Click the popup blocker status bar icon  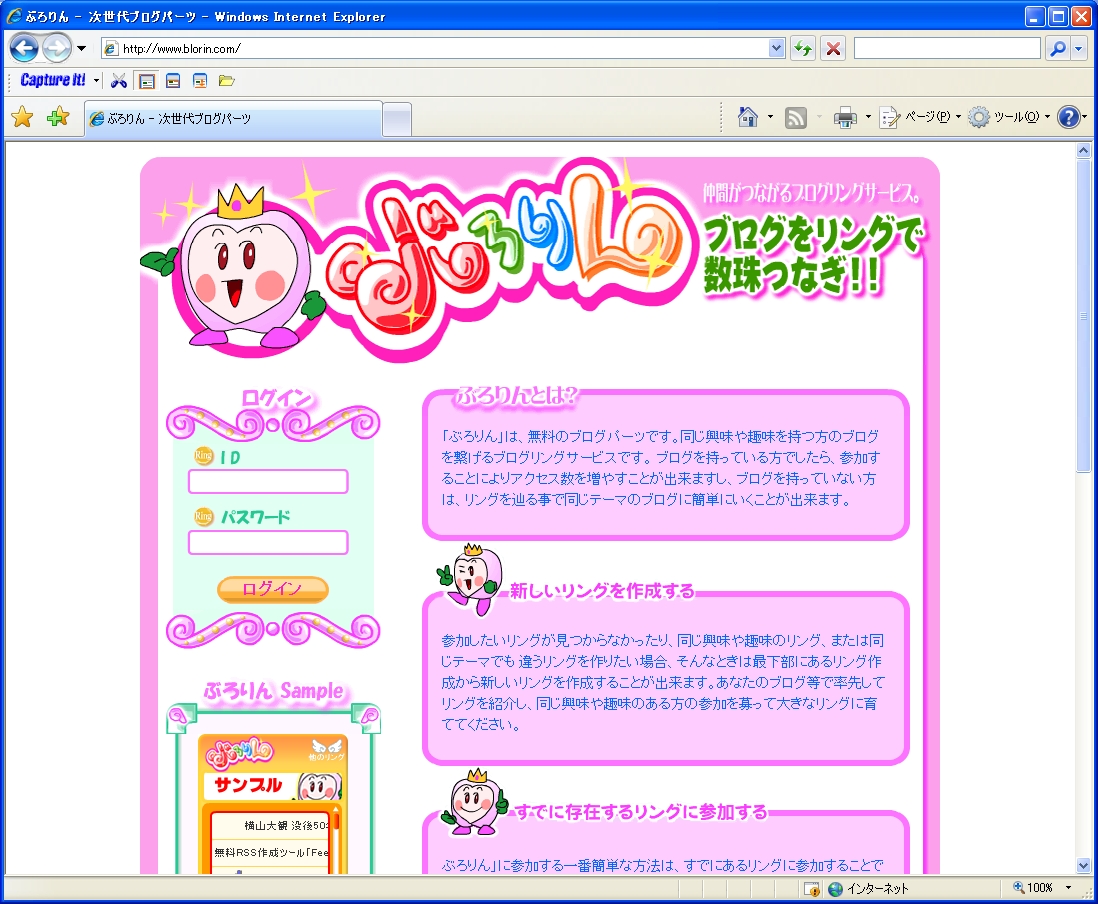[812, 889]
